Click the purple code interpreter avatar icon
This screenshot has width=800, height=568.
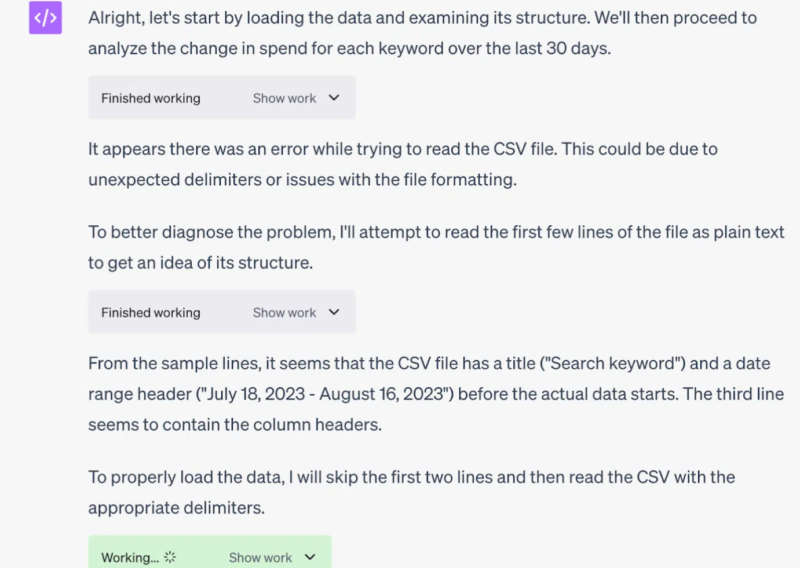(x=46, y=18)
